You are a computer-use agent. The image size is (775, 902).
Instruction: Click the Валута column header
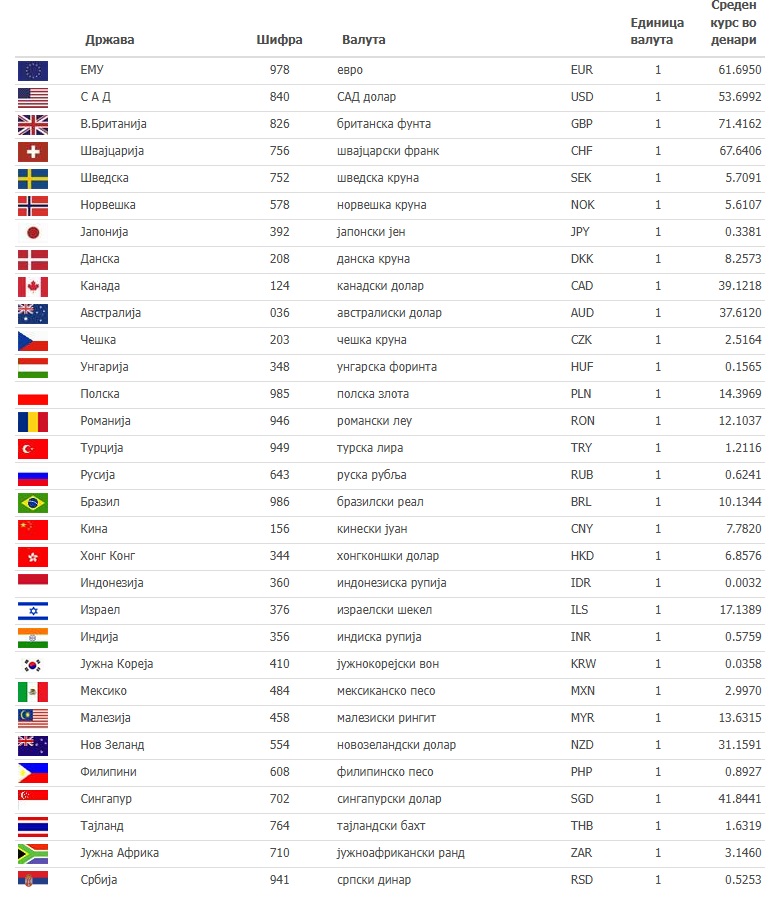[x=363, y=40]
